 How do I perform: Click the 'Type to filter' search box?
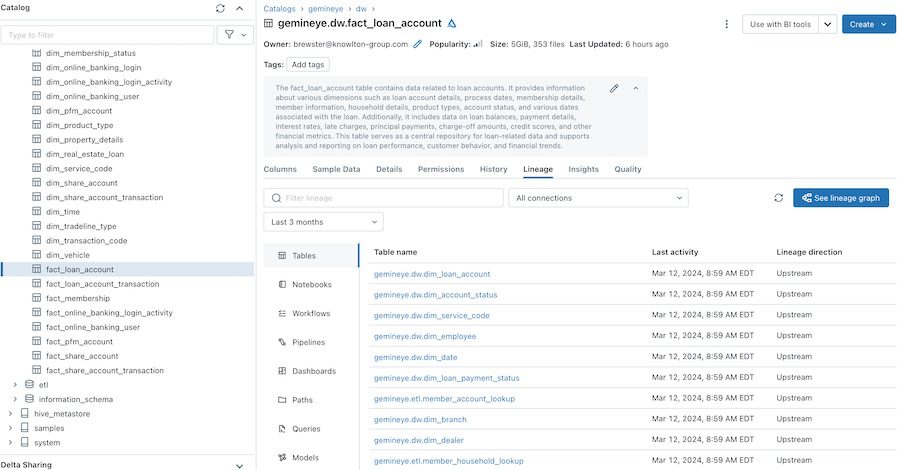107,35
